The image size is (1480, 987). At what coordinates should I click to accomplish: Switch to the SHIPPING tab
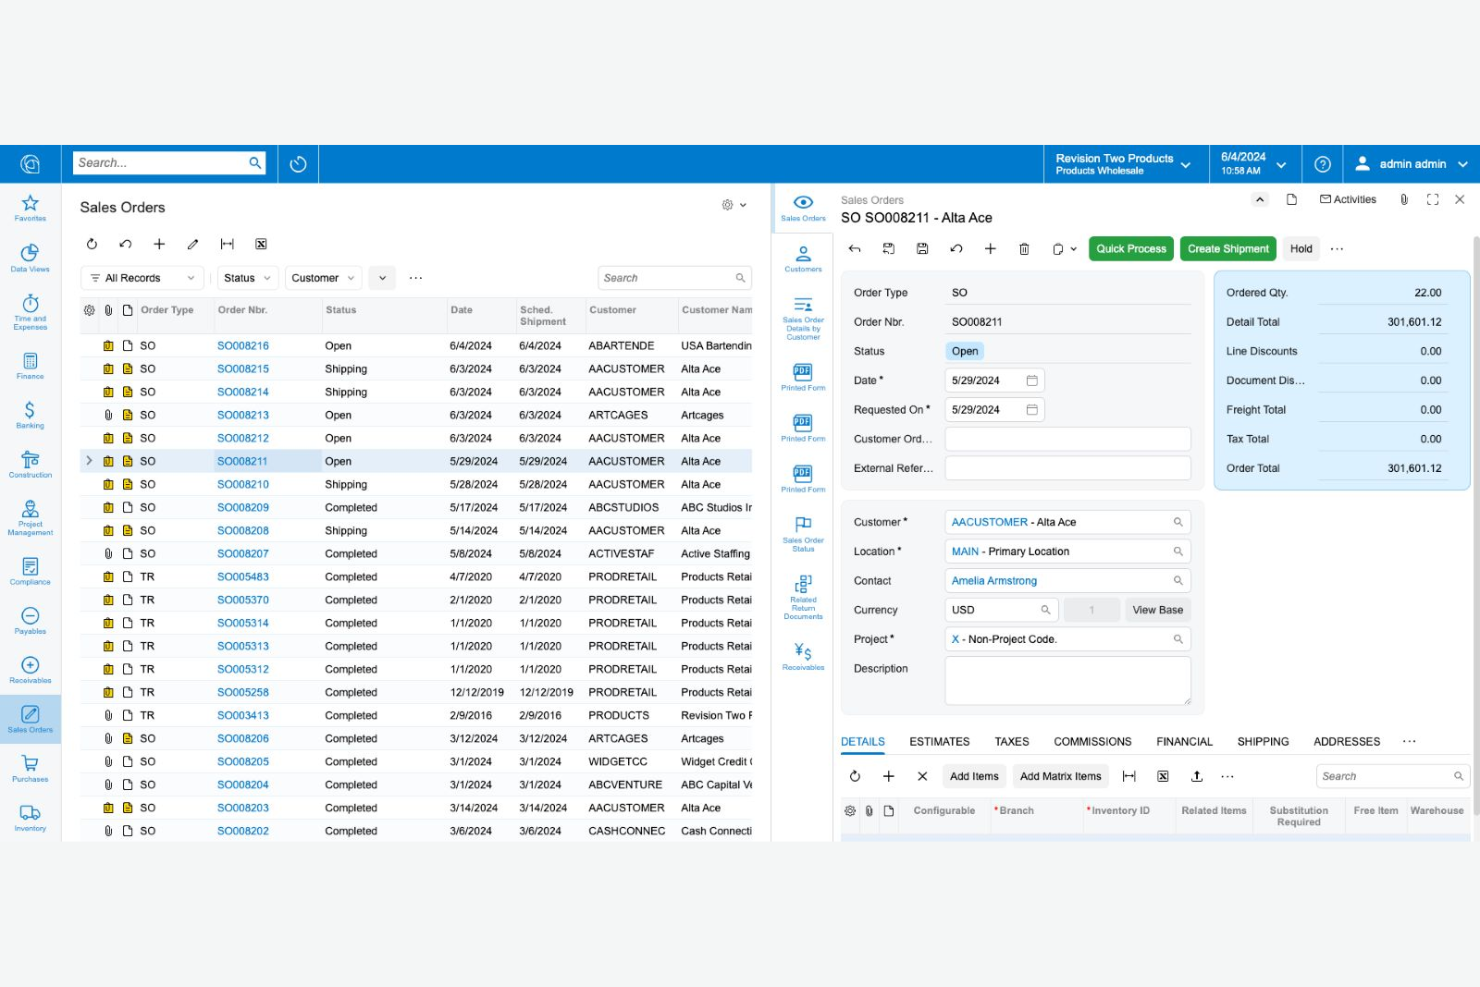(x=1263, y=742)
